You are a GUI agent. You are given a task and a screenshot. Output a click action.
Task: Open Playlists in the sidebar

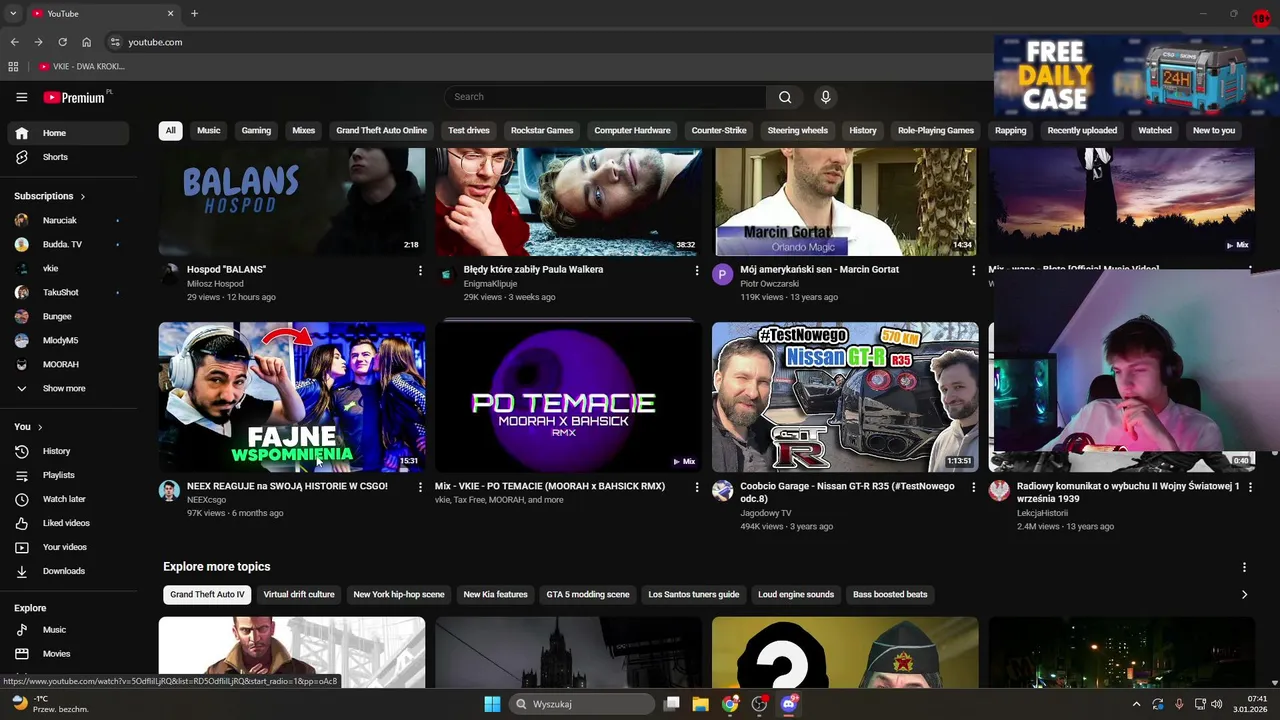point(68,475)
